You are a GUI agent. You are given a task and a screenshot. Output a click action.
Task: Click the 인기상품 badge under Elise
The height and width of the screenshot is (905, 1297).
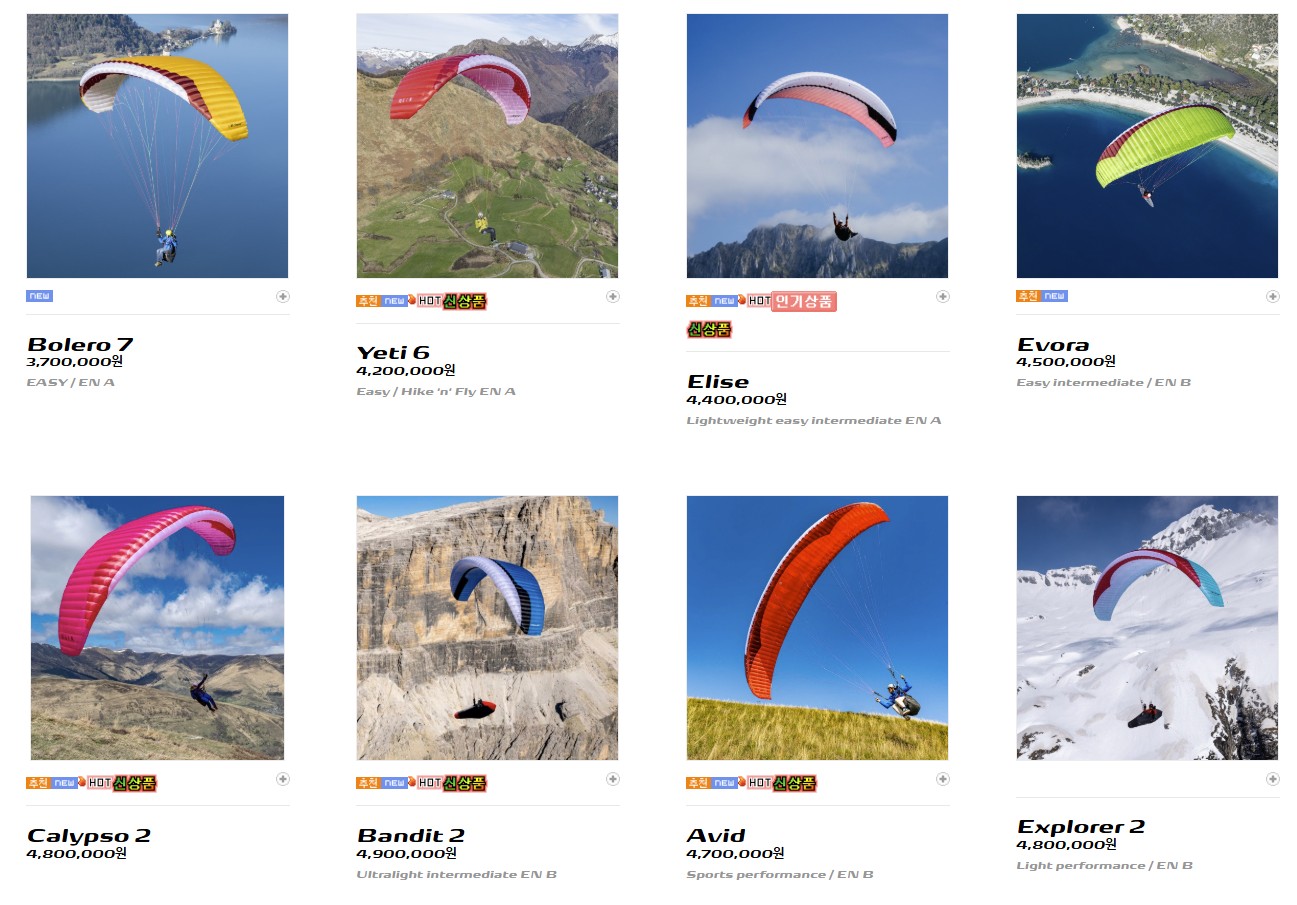click(803, 301)
